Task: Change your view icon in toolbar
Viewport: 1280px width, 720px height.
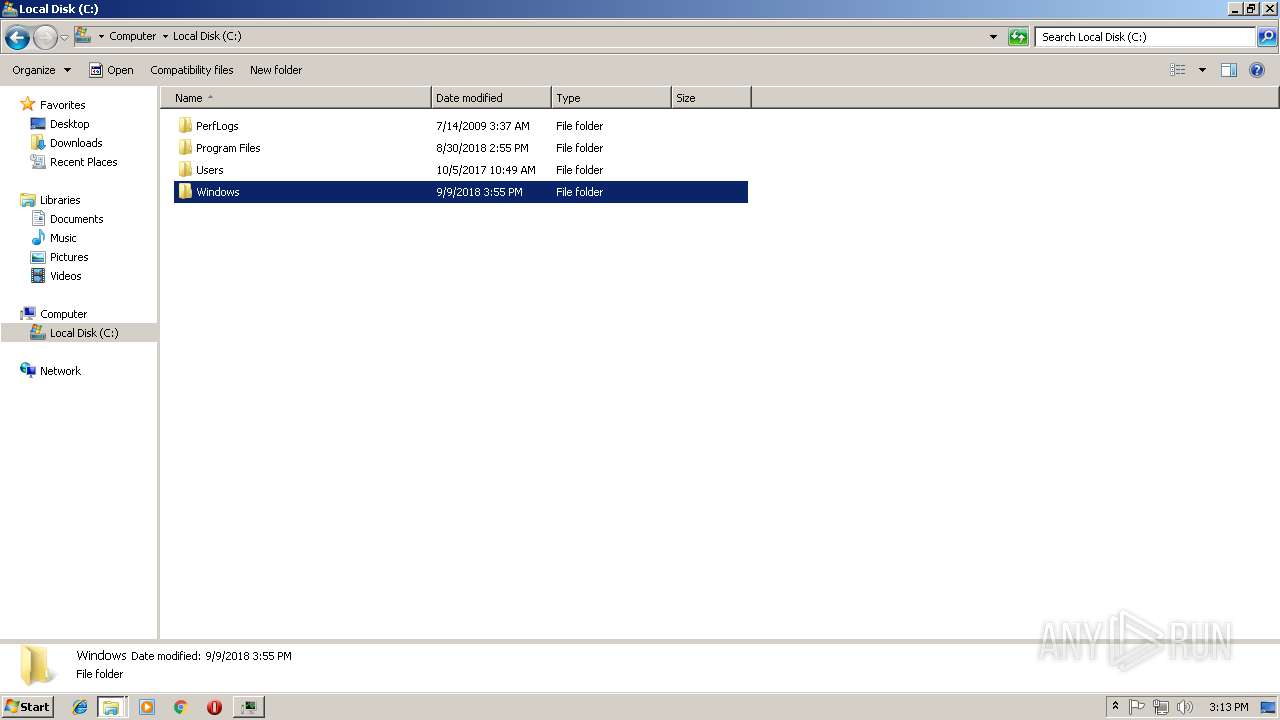Action: [x=1178, y=70]
